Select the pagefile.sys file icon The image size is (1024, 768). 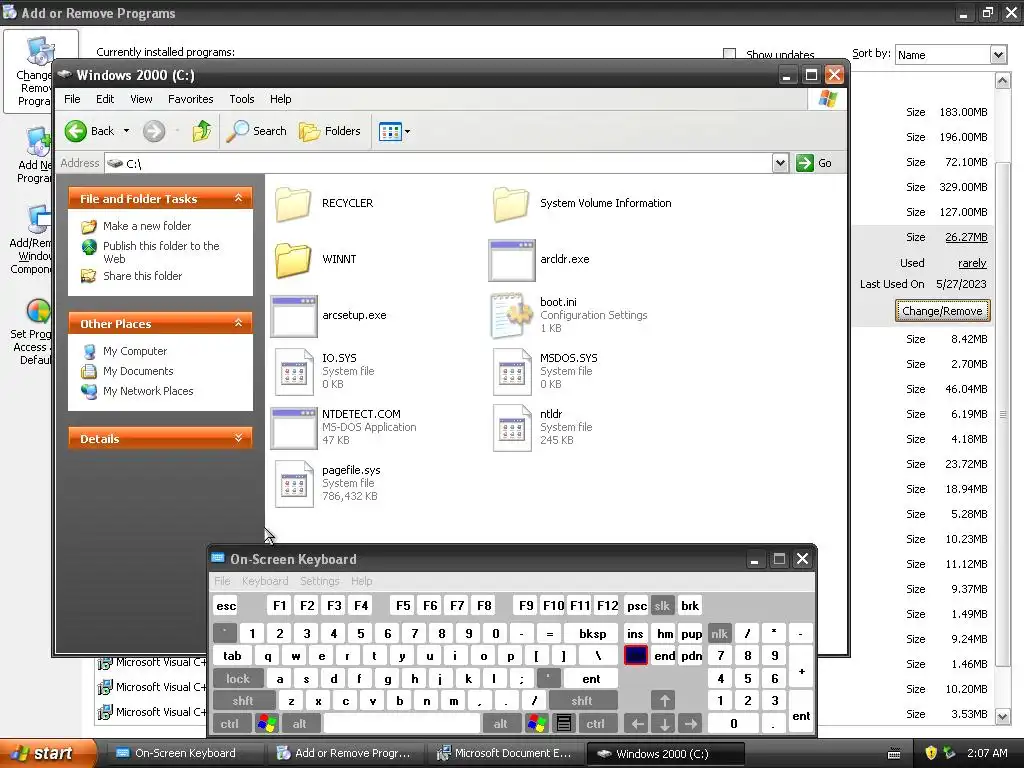pos(294,484)
